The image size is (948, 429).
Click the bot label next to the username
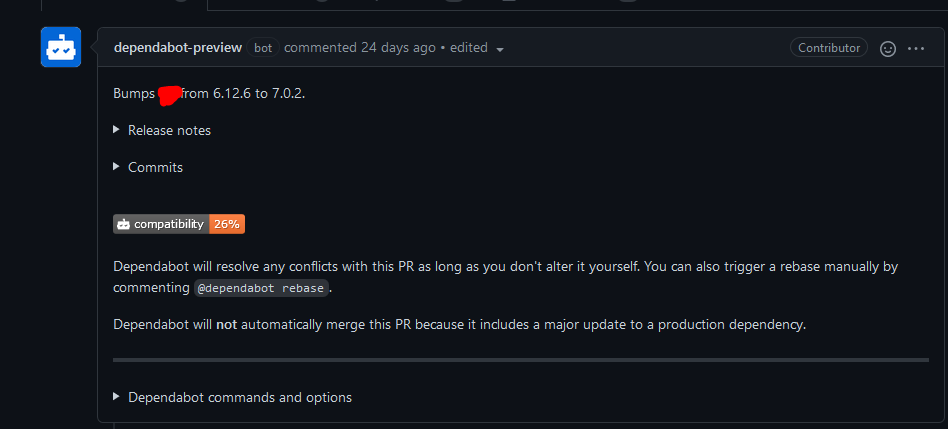pos(263,48)
